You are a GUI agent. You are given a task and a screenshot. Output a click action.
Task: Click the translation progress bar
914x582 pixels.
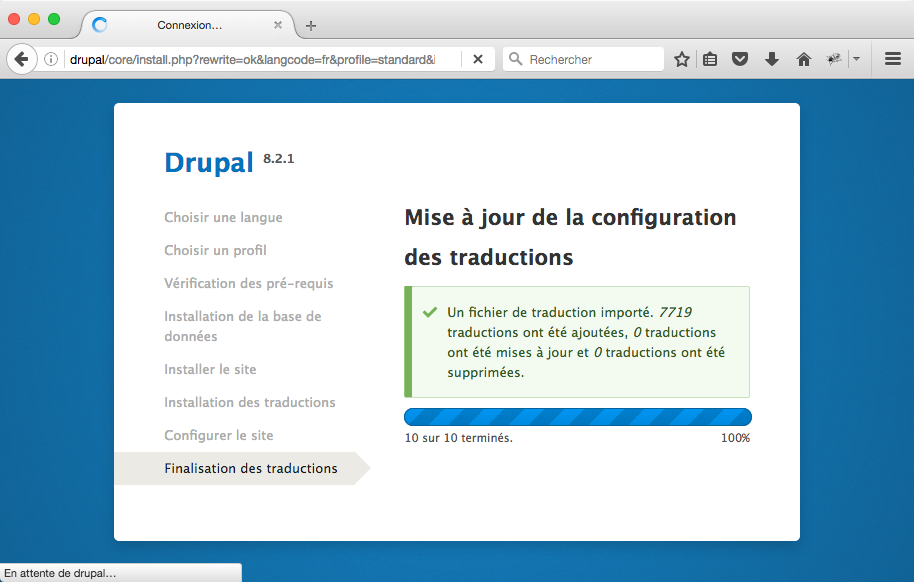pos(578,417)
